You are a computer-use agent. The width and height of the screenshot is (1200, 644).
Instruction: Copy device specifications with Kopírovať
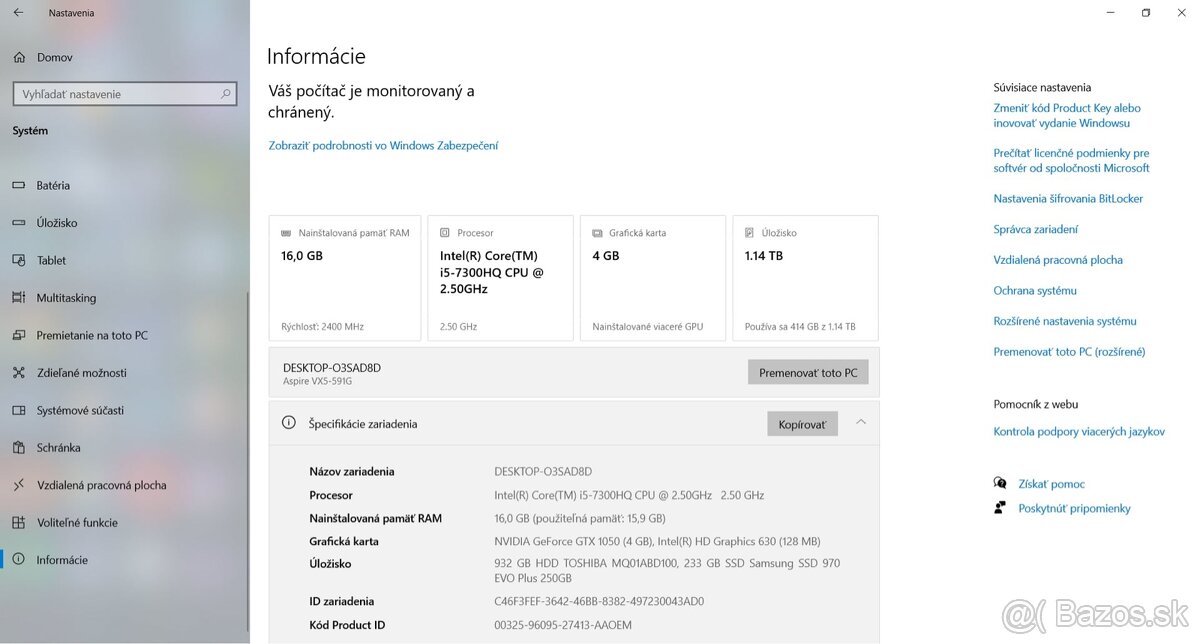[x=802, y=423]
